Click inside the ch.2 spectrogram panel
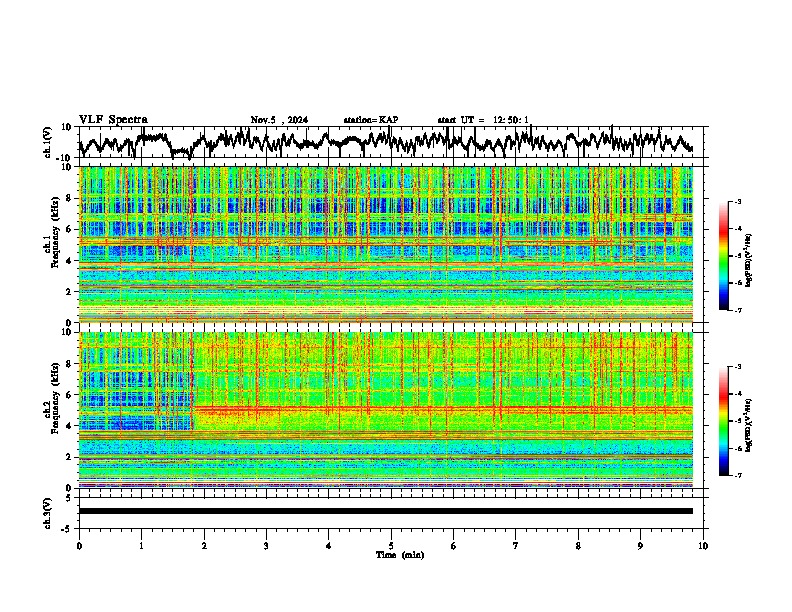 (386, 410)
